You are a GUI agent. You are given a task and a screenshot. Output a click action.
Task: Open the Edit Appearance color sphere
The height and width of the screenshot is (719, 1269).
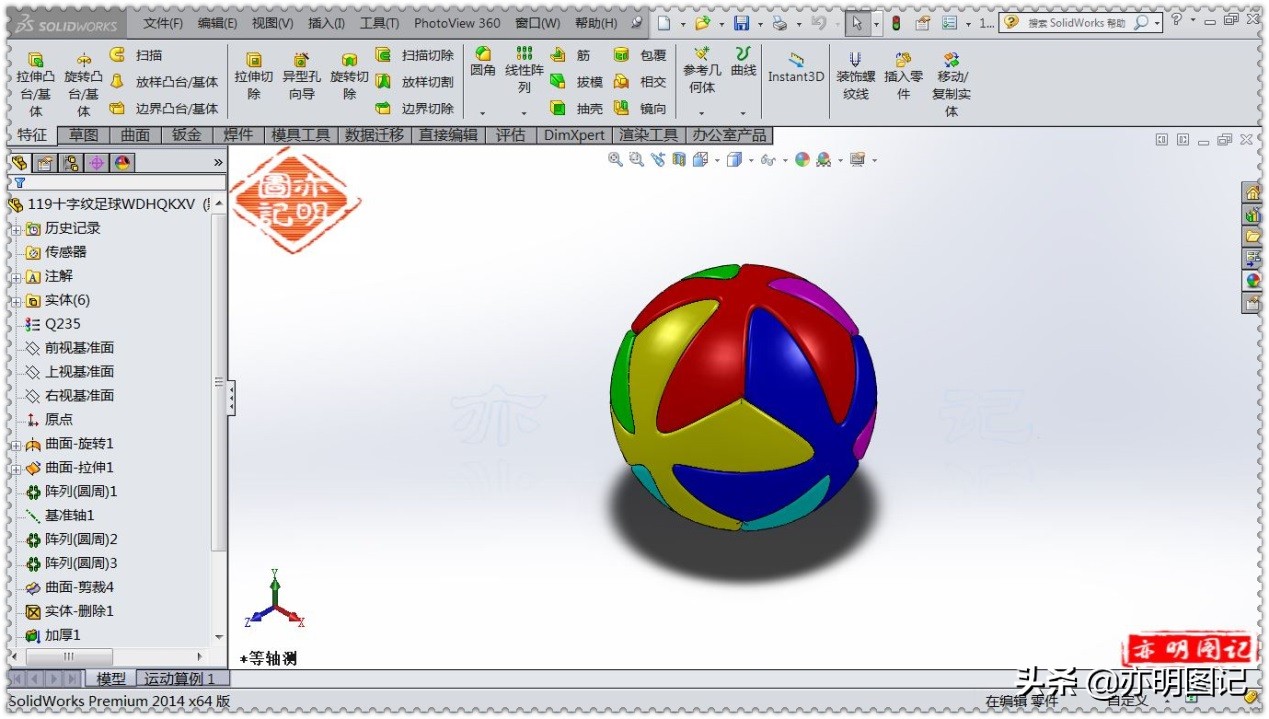(803, 159)
